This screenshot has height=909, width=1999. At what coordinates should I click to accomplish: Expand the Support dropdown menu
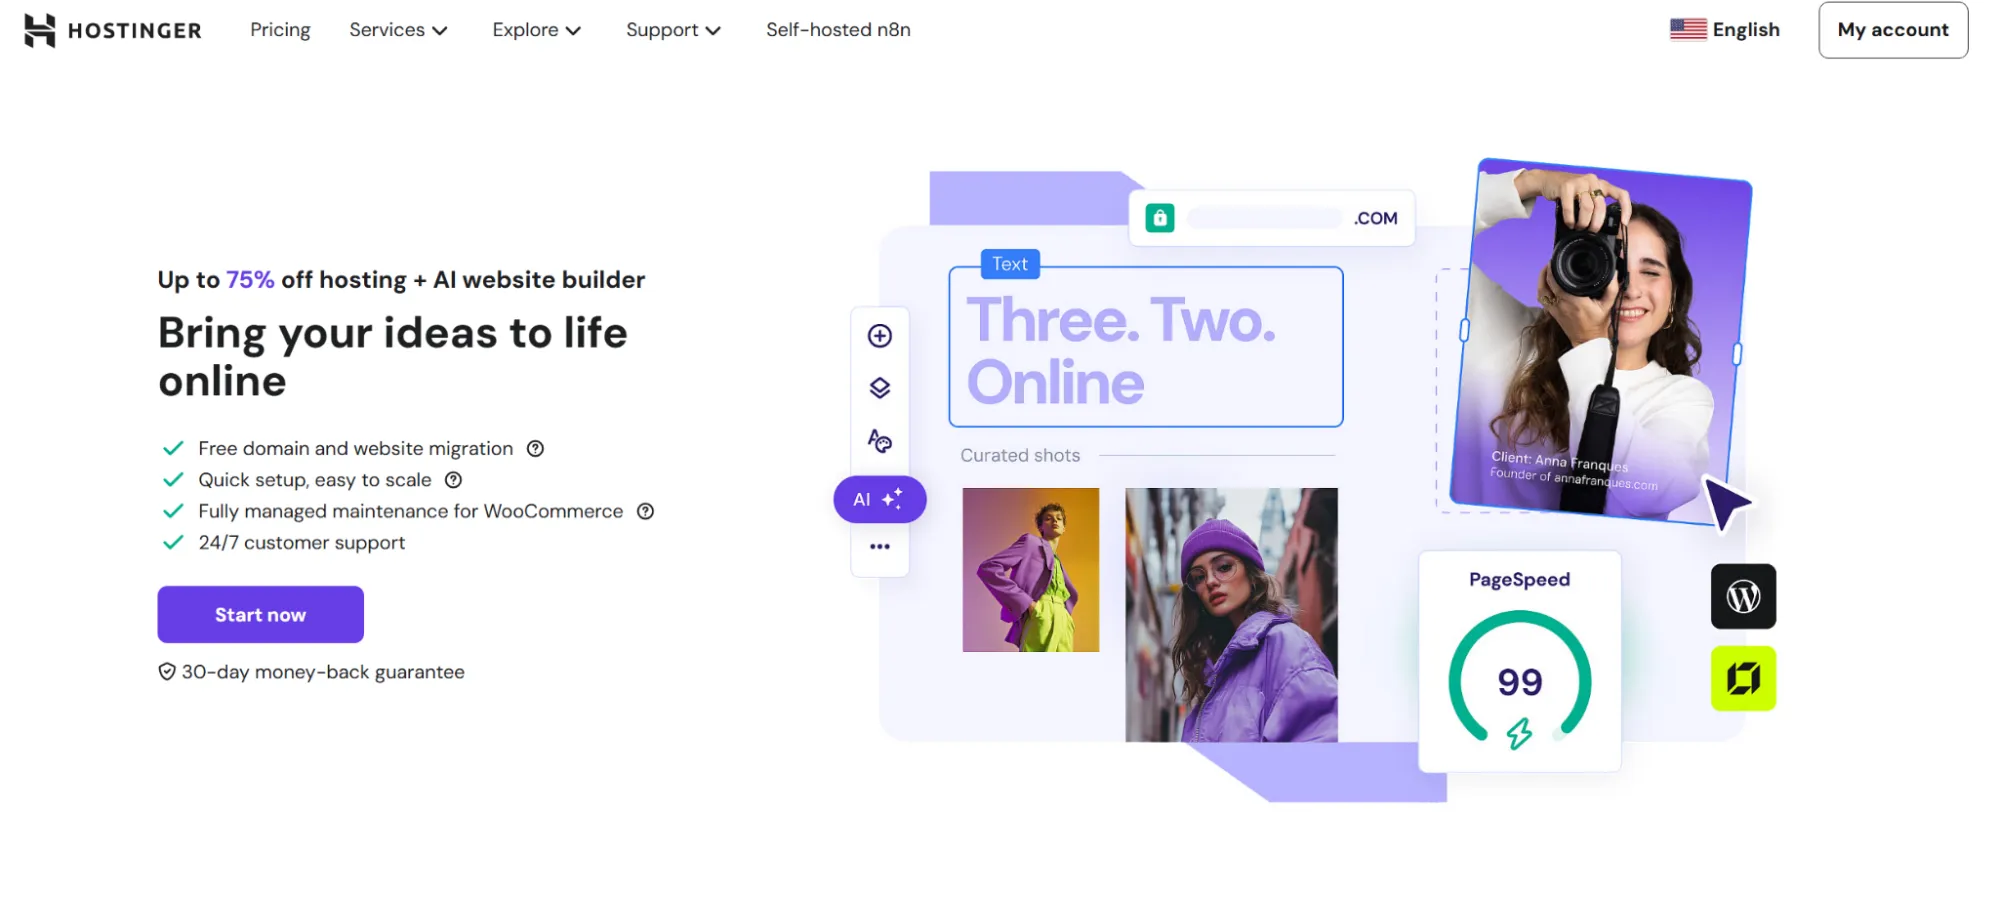(673, 30)
